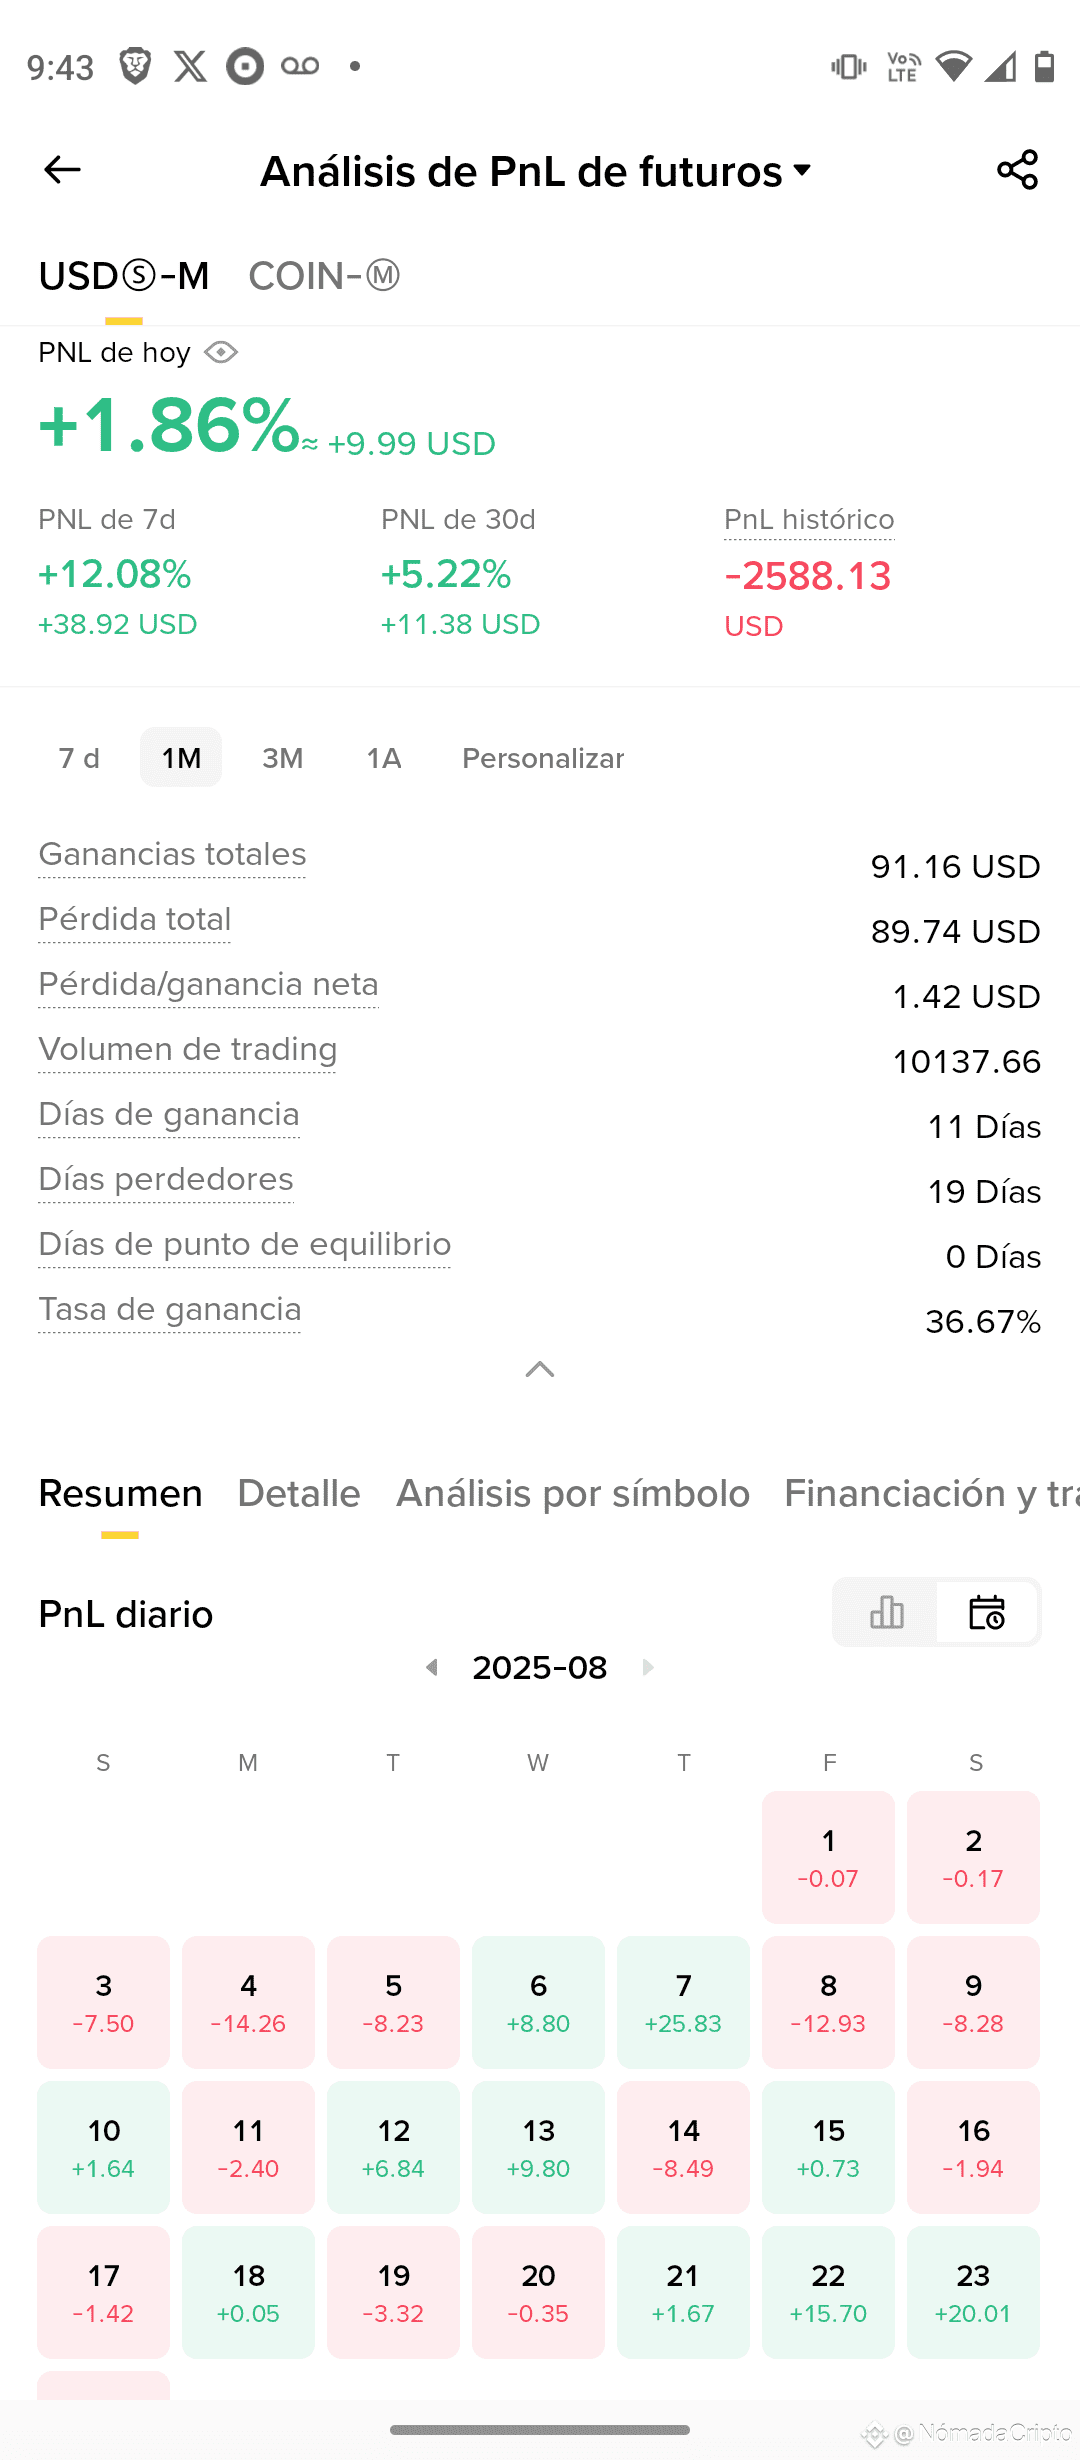Image resolution: width=1080 pixels, height=2460 pixels.
Task: Open the Detalle tab
Action: coord(299,1493)
